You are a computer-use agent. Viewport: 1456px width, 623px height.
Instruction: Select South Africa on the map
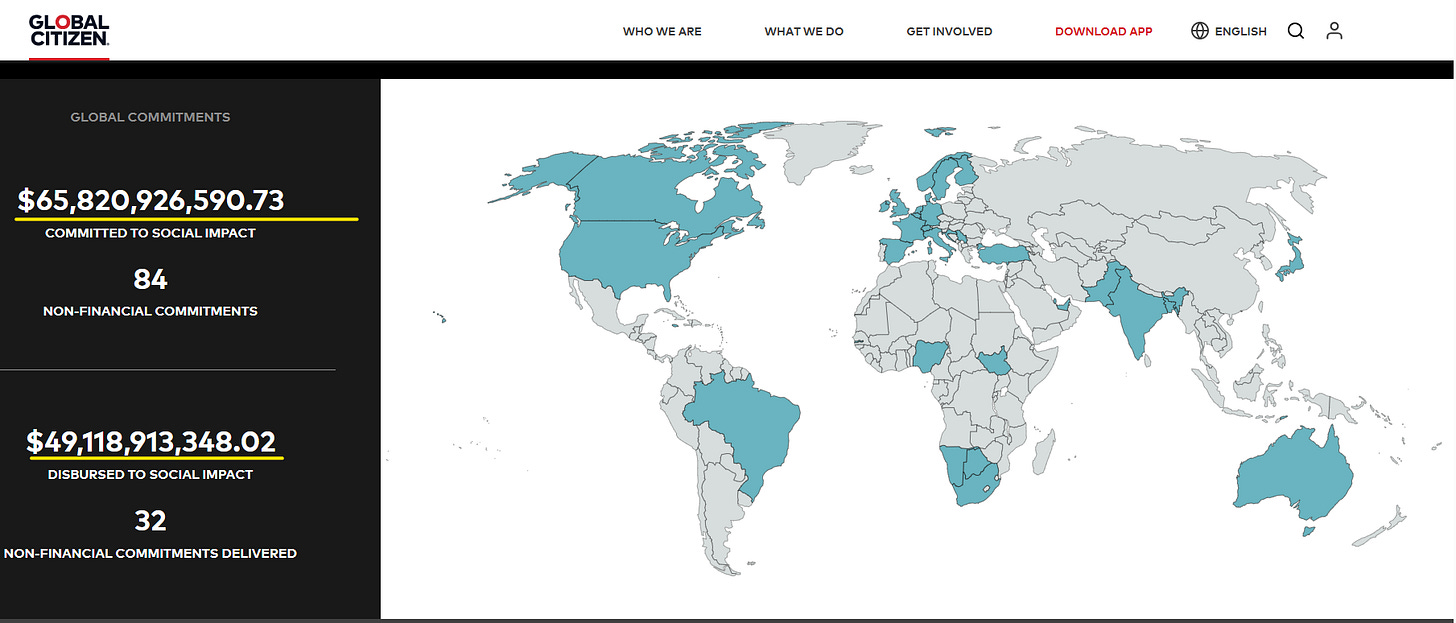tap(973, 487)
